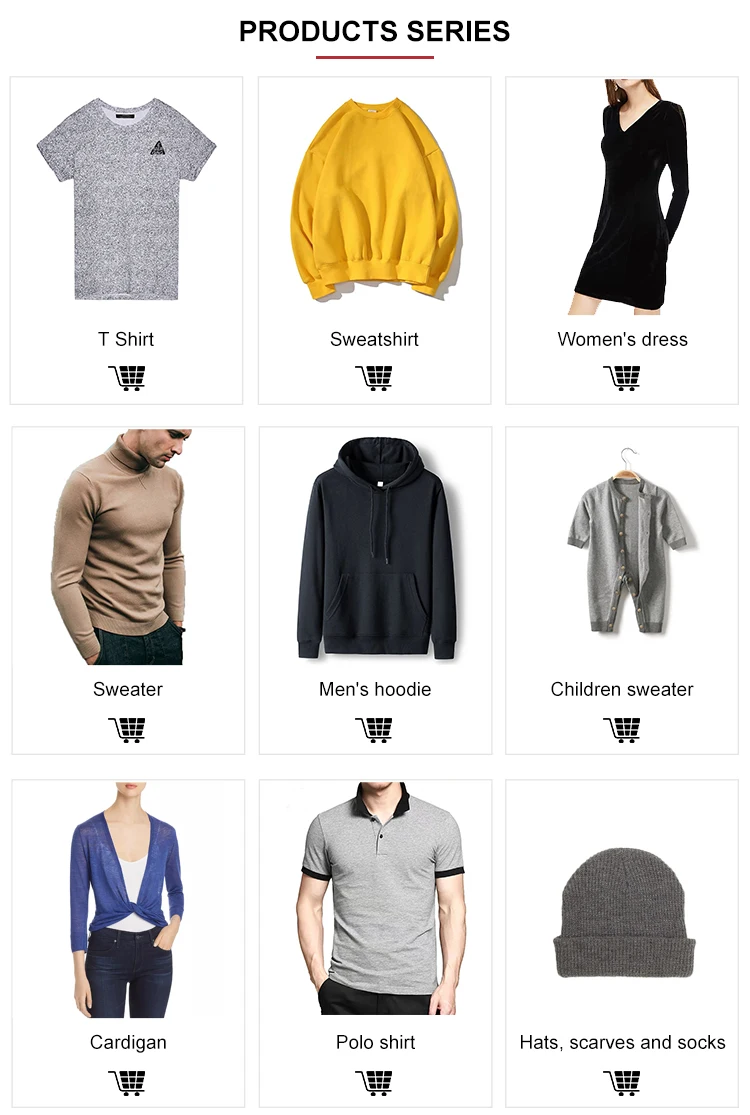Select the navy Men's hoodie image
Viewport: 750px width, 1115px height.
[x=376, y=548]
